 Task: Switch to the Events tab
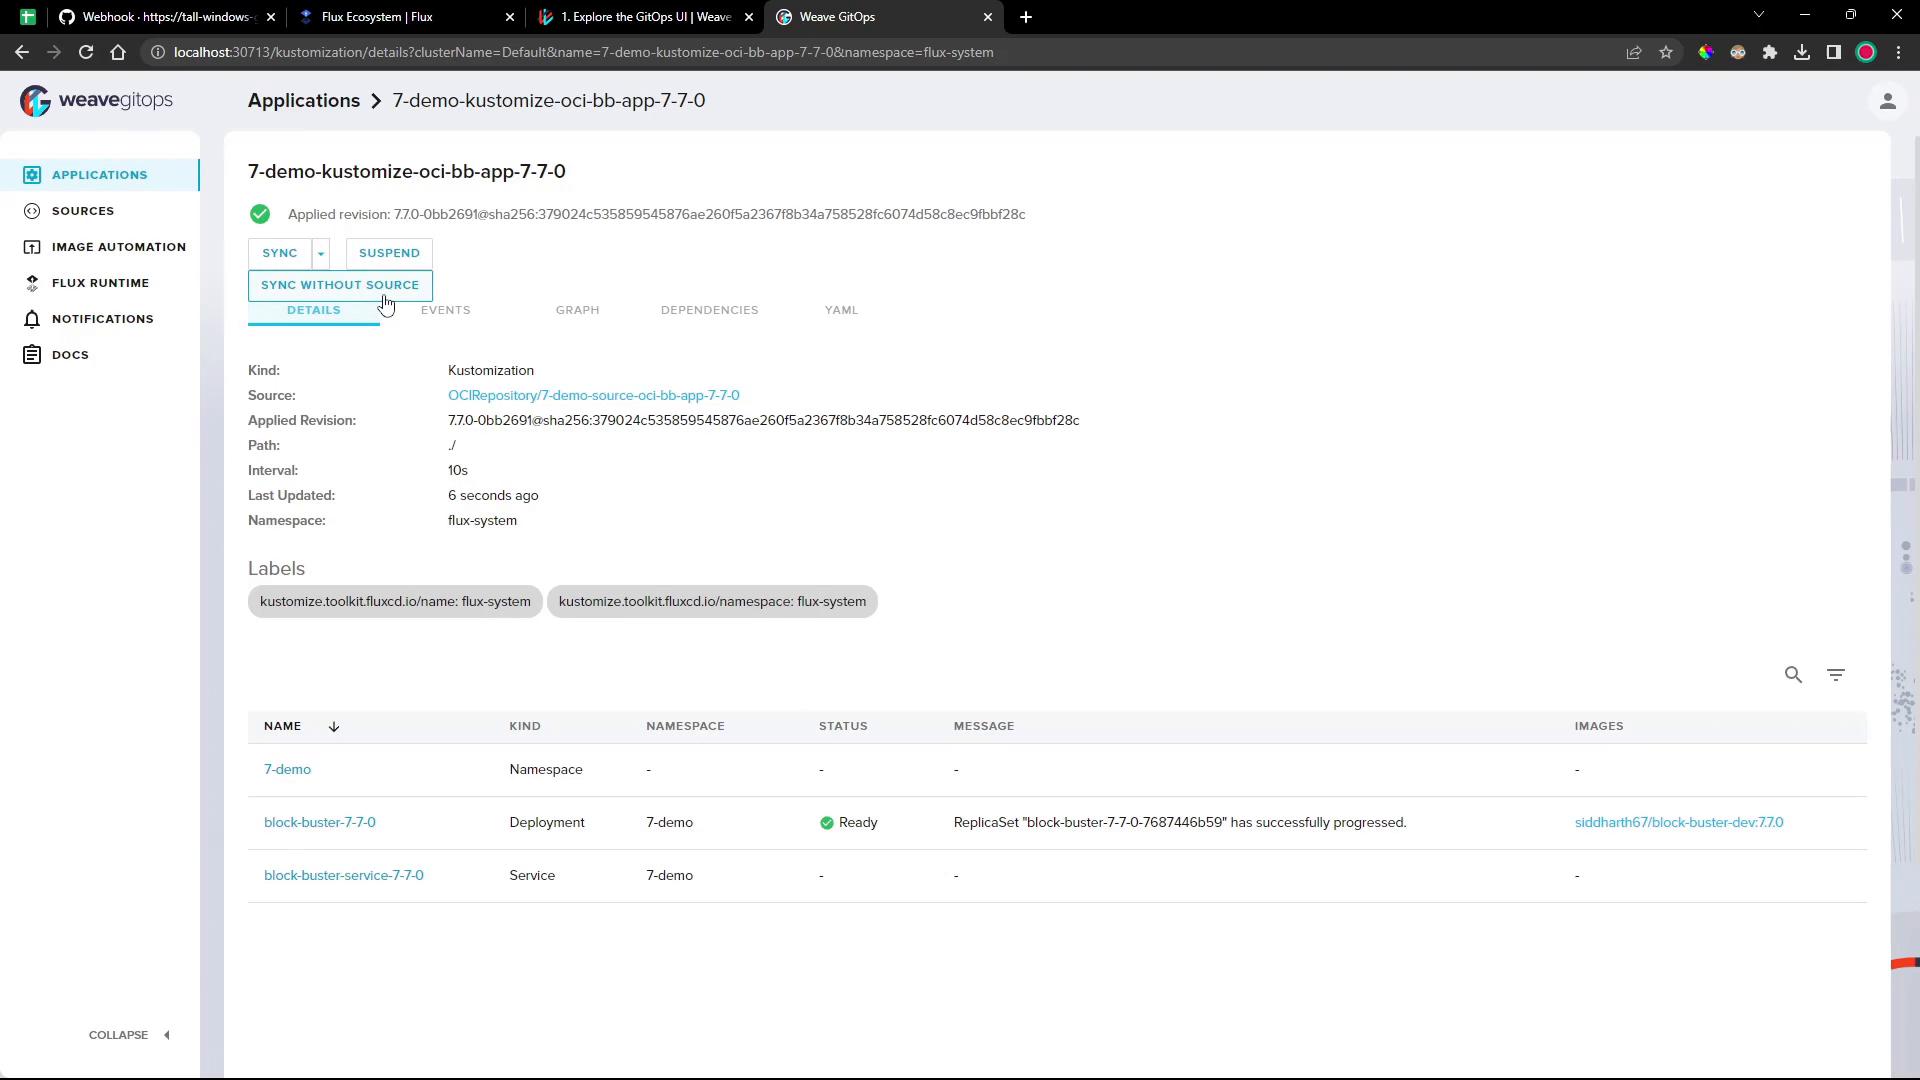(446, 310)
